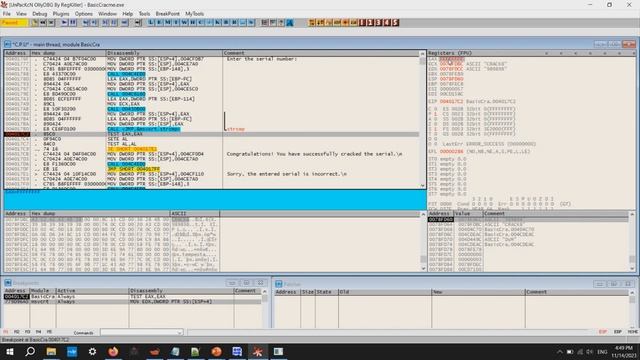Click custom tool button number 1

coord(362,22)
